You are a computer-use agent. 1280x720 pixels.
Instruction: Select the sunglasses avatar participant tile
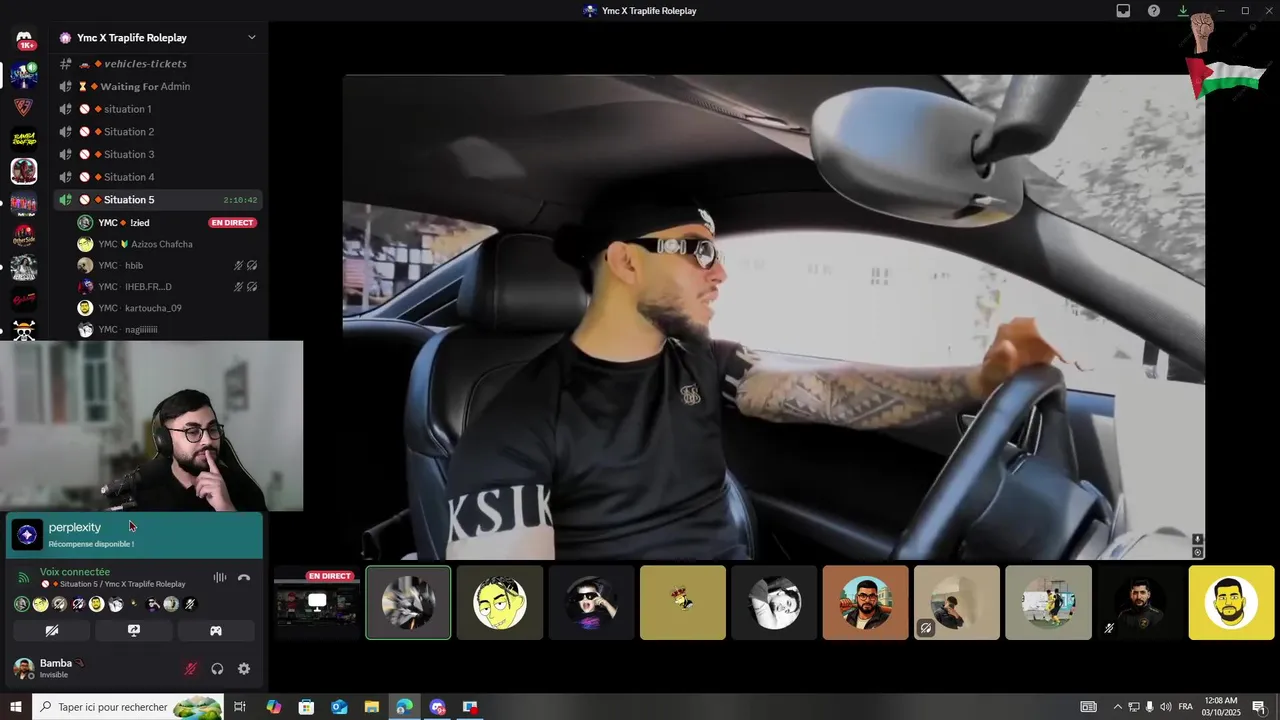tap(591, 603)
